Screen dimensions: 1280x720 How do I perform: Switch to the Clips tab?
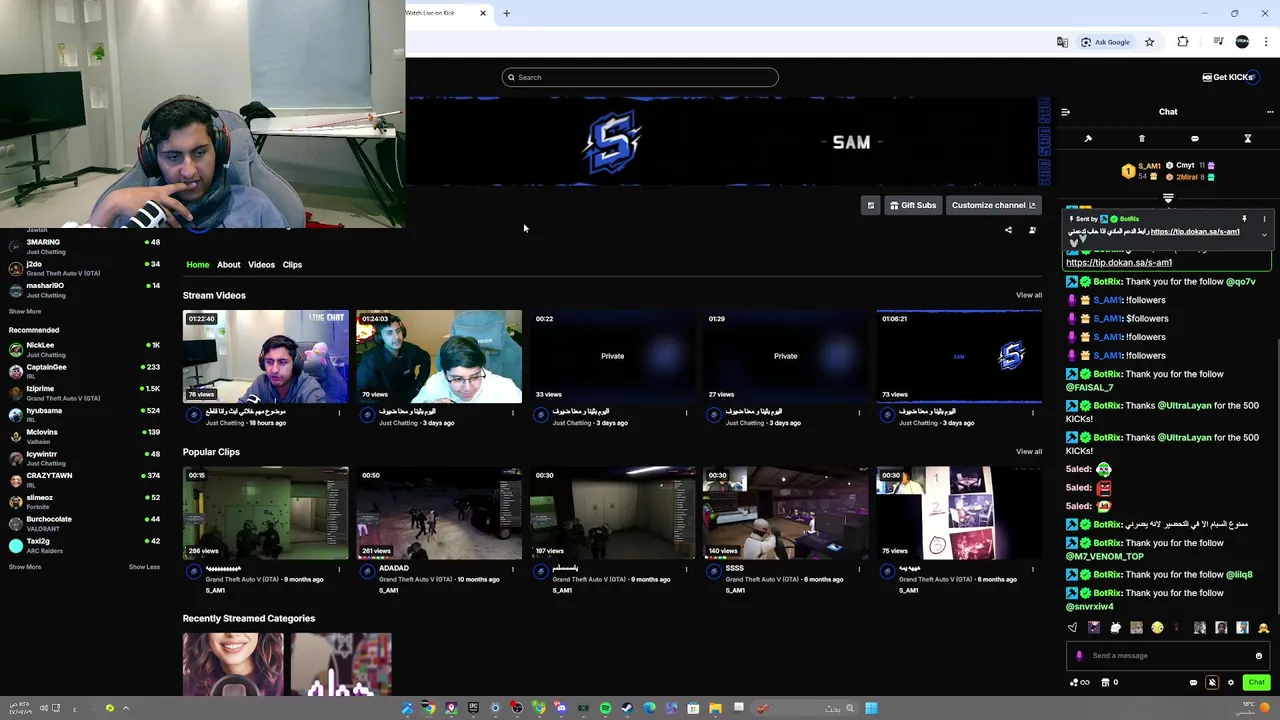292,265
